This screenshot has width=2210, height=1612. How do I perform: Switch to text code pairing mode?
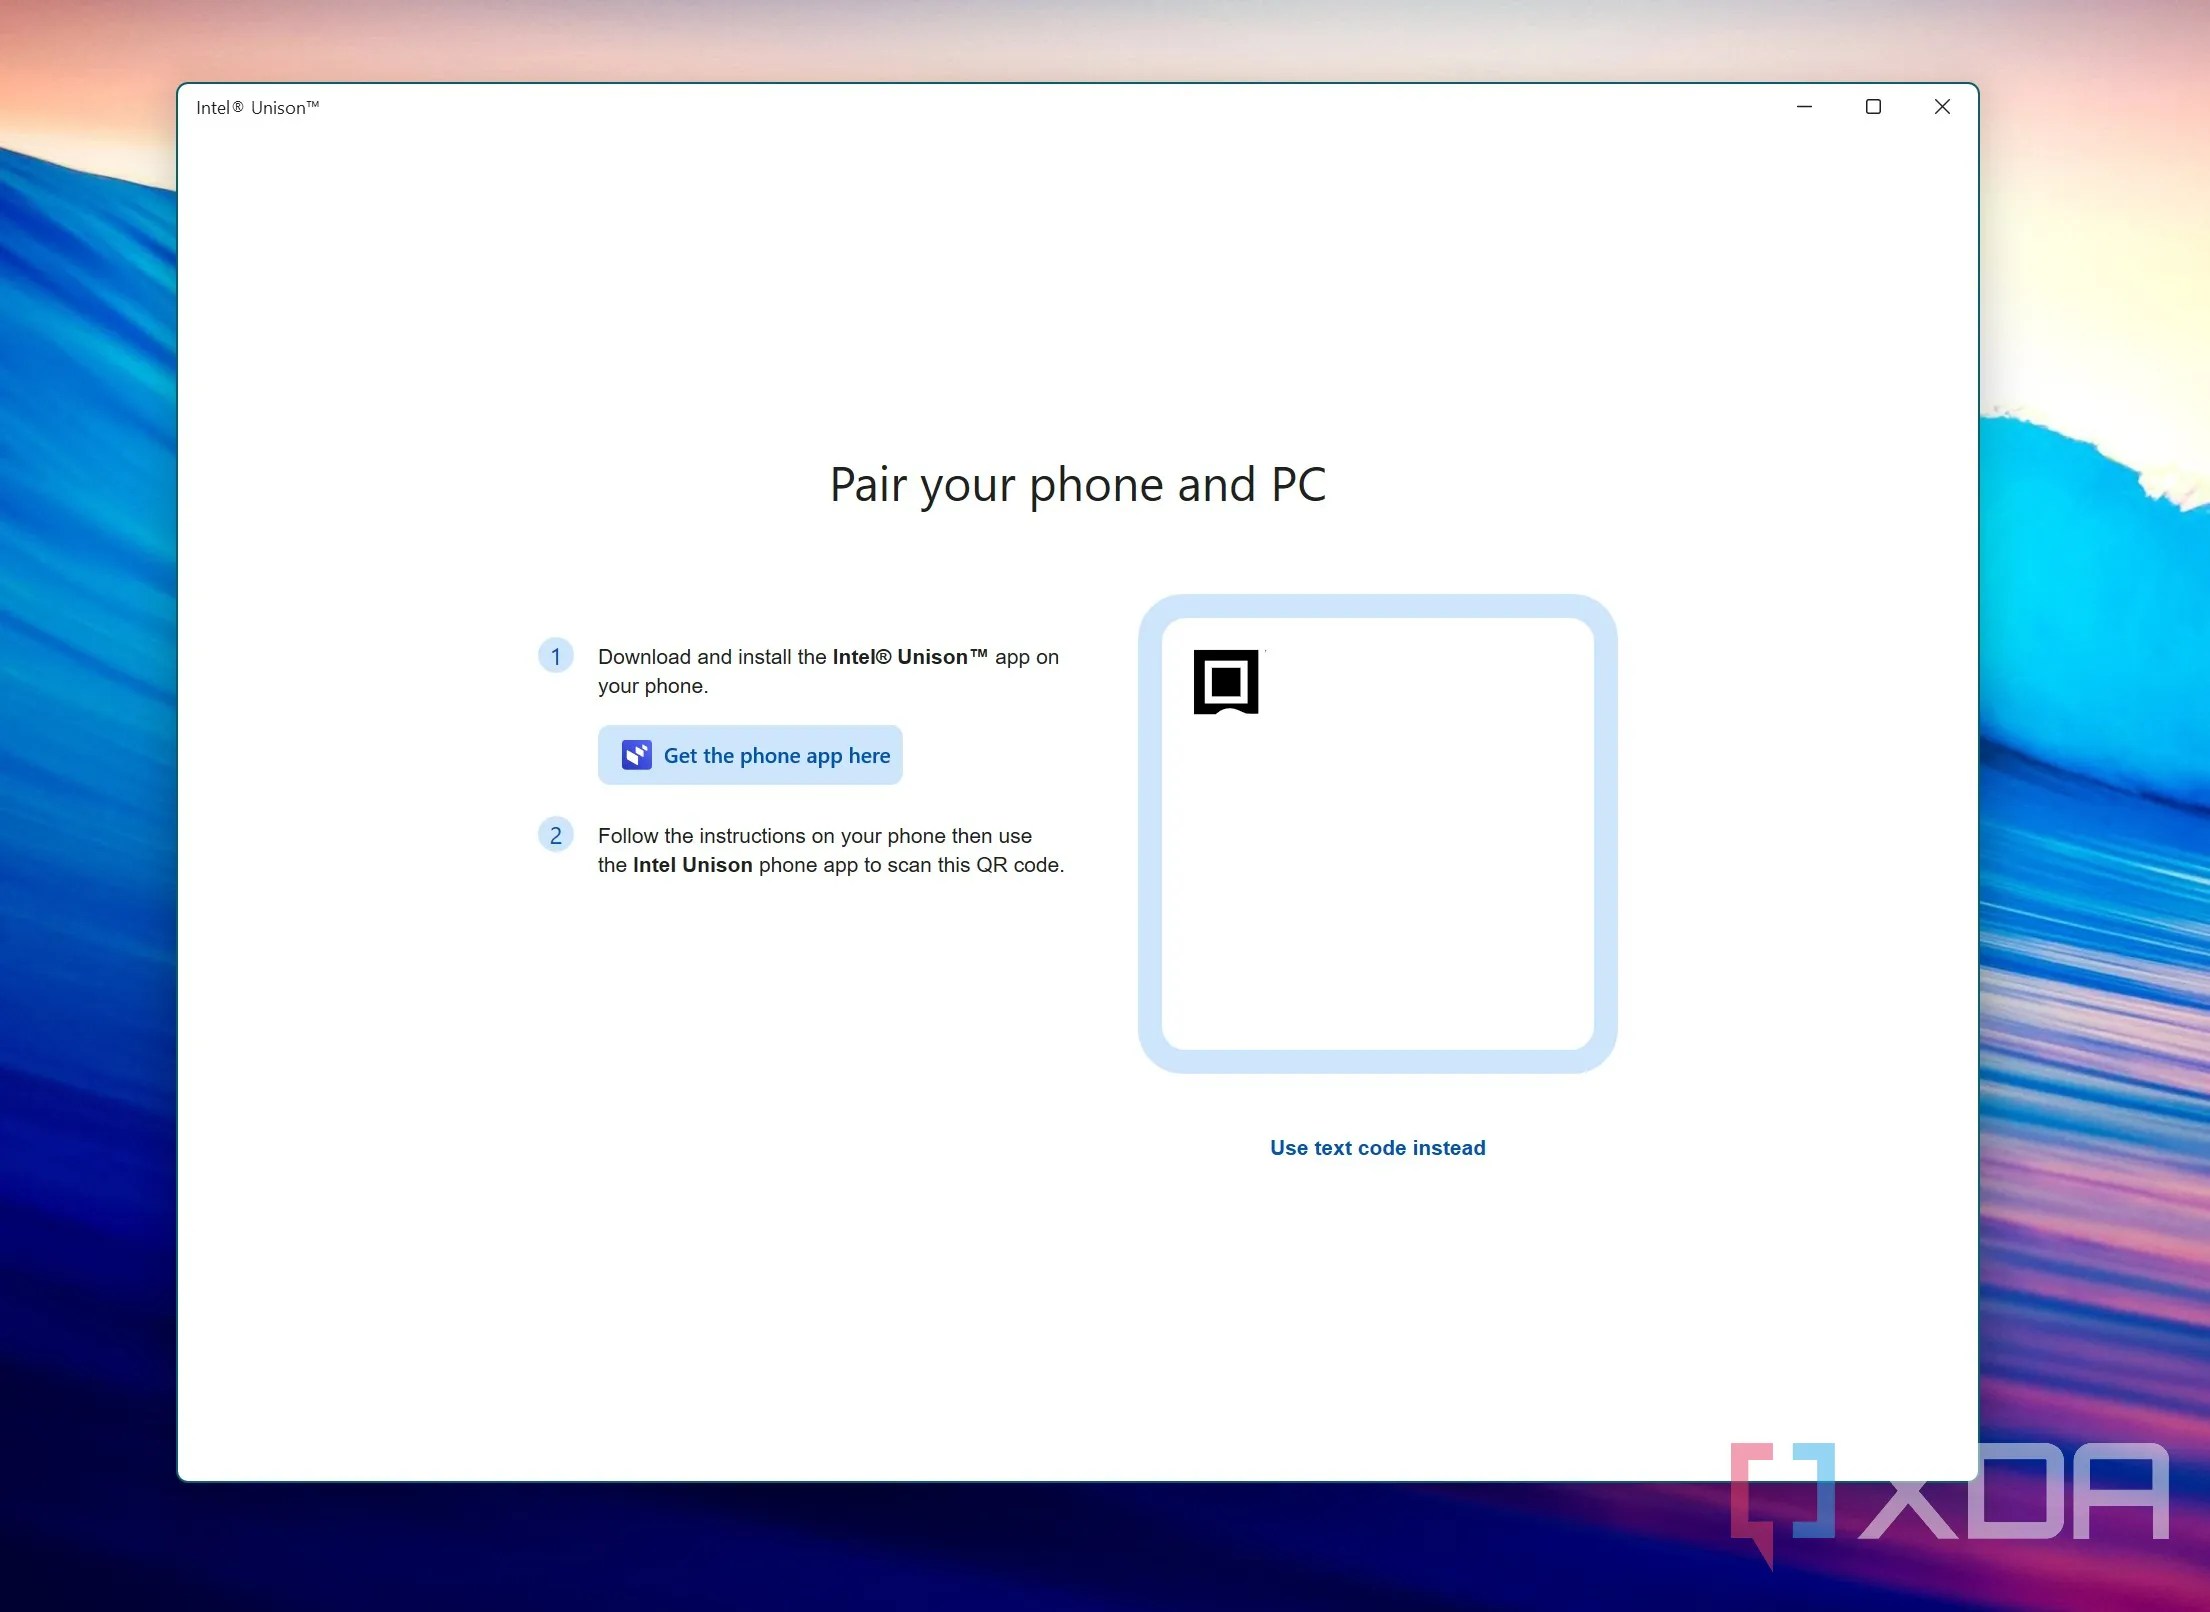(1377, 1147)
